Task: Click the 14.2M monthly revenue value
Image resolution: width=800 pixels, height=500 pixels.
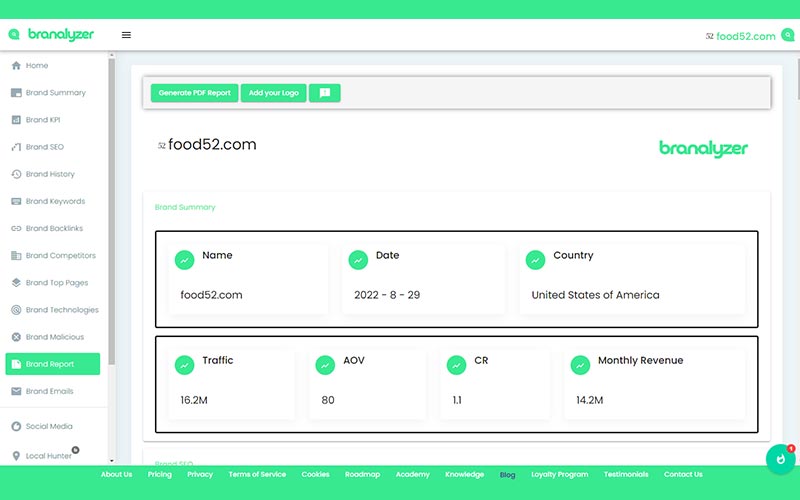Action: tap(590, 400)
